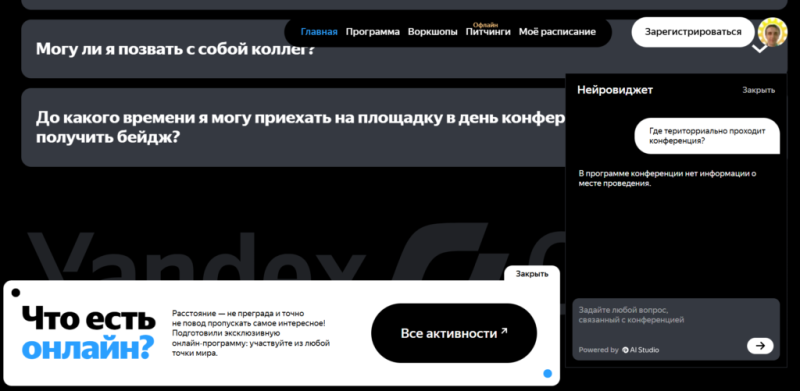Close the Нейровиджет chat panel
This screenshot has width=800, height=391.
point(758,90)
